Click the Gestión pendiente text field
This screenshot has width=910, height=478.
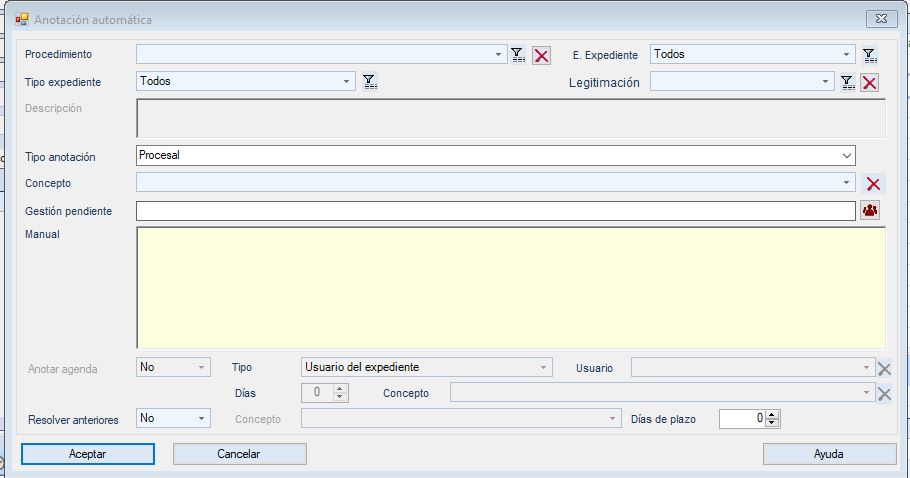coord(495,211)
